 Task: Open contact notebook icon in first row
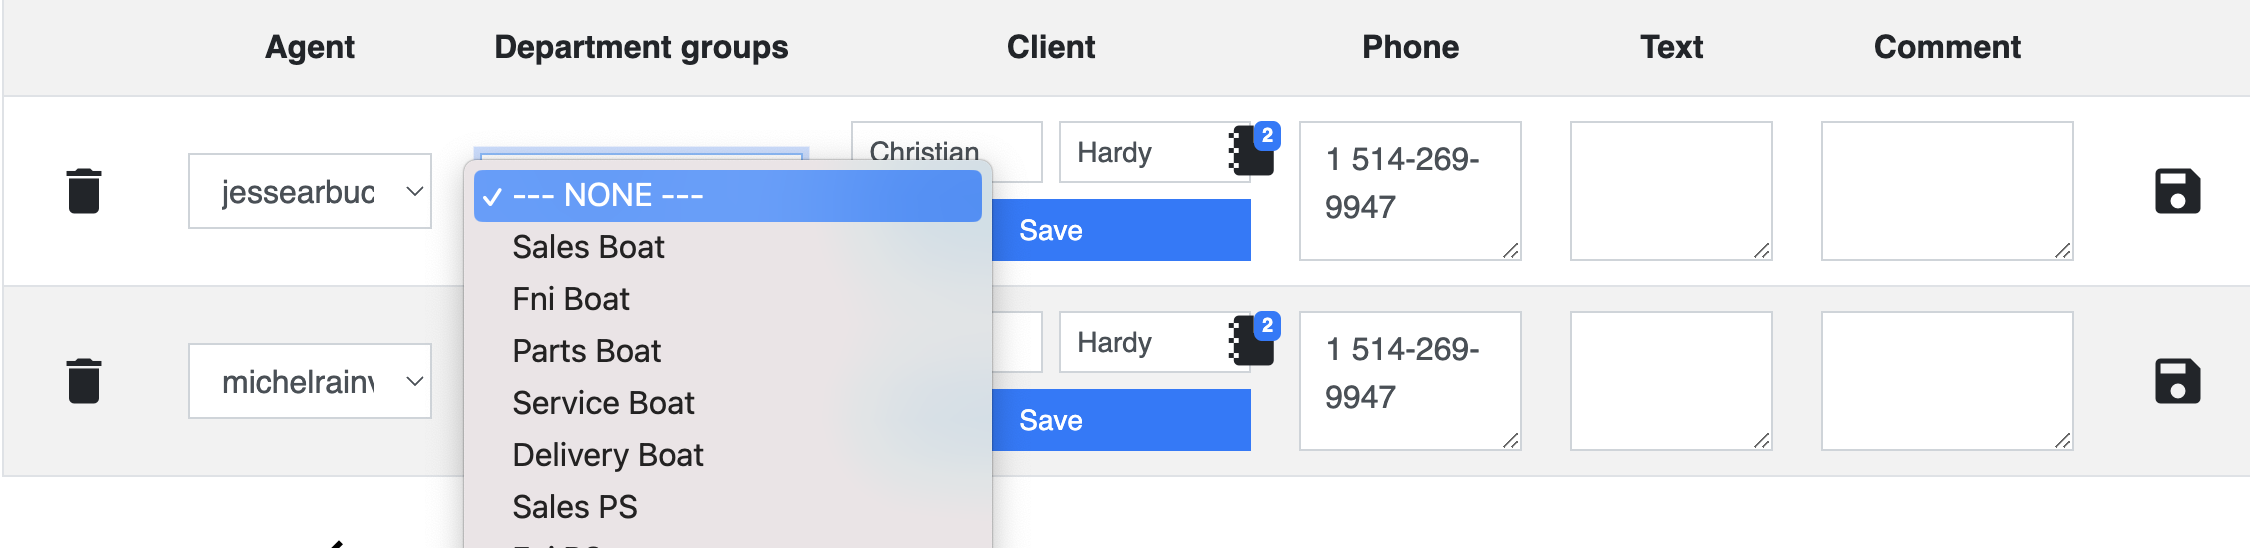coord(1252,150)
